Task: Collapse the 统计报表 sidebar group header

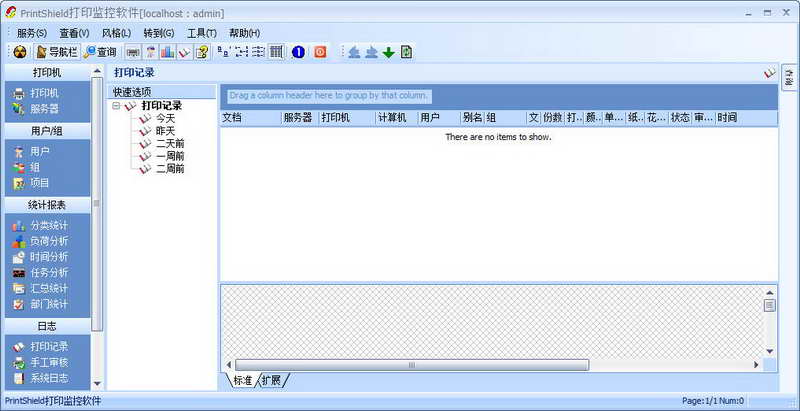Action: tap(47, 206)
